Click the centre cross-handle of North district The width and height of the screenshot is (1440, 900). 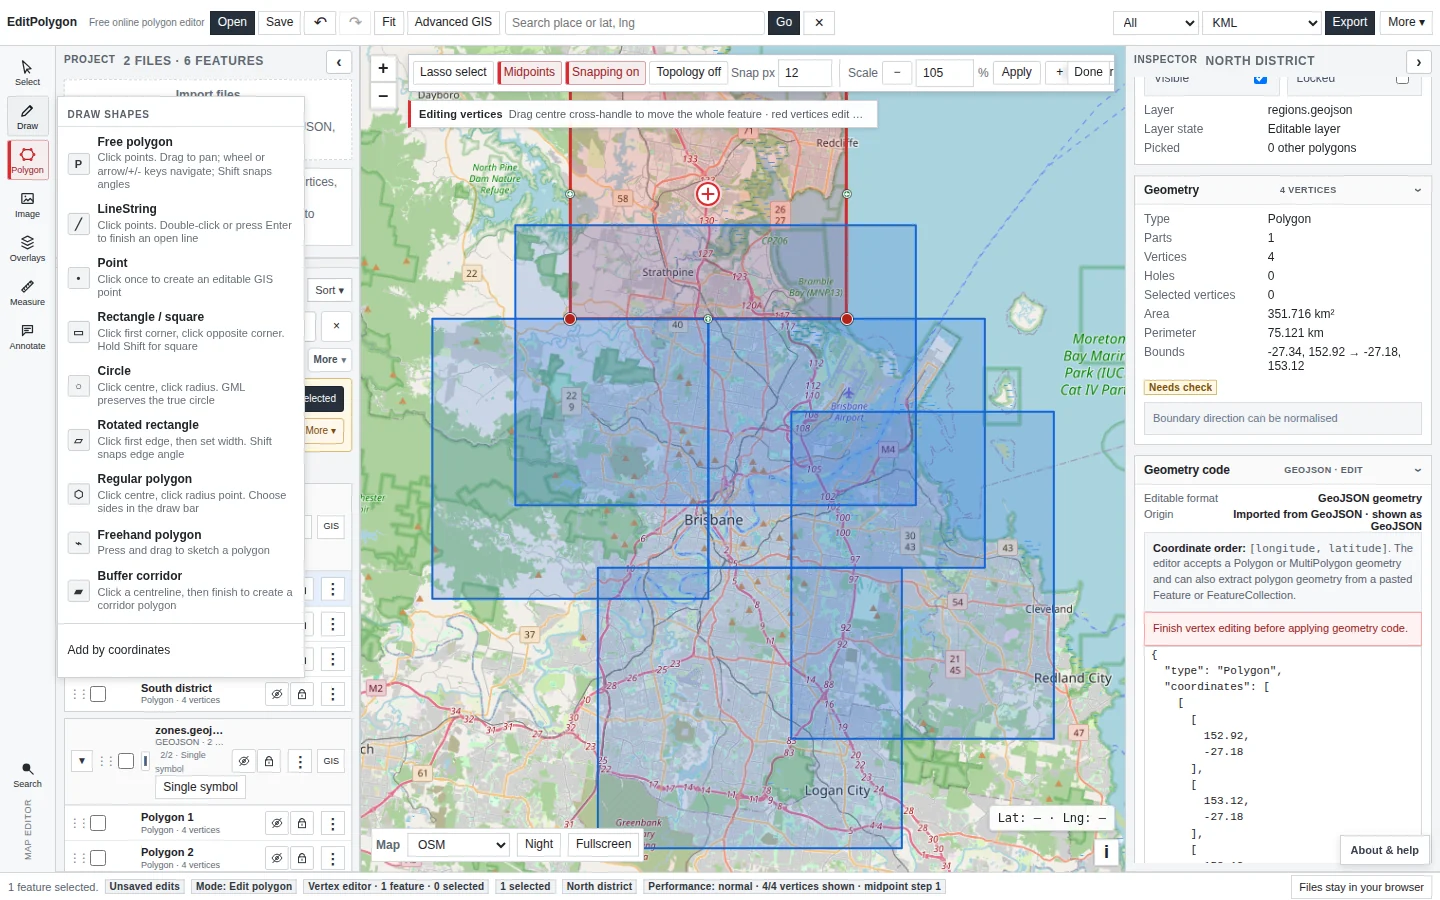click(708, 194)
